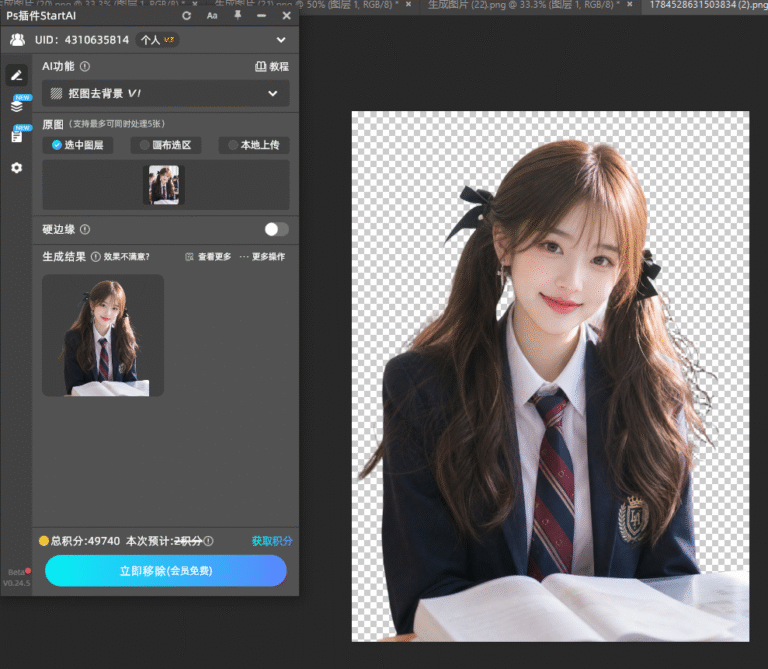Click the gold coin points icon
The image size is (768, 669).
tap(44, 541)
